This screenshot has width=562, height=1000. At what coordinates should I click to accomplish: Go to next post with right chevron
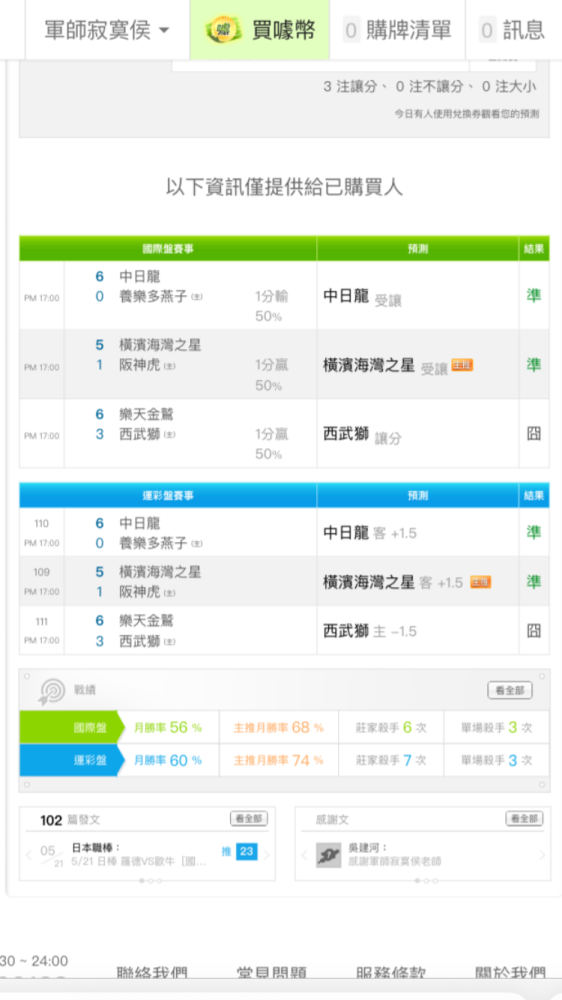point(267,855)
